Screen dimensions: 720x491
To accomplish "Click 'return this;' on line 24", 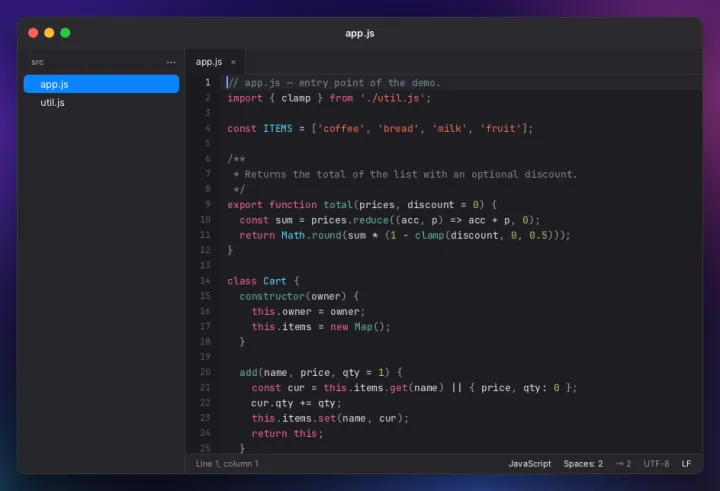I will click(287, 433).
